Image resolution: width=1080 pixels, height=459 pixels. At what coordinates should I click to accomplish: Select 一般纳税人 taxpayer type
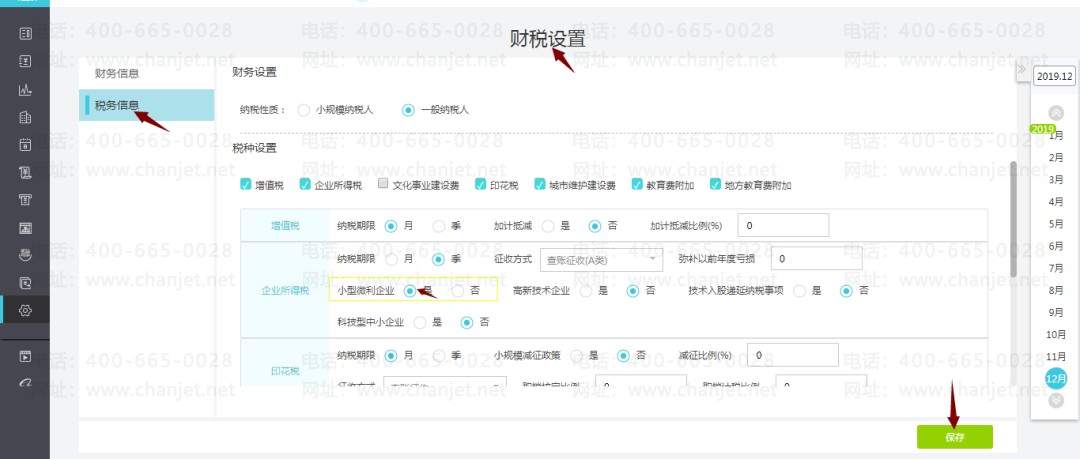tap(408, 110)
